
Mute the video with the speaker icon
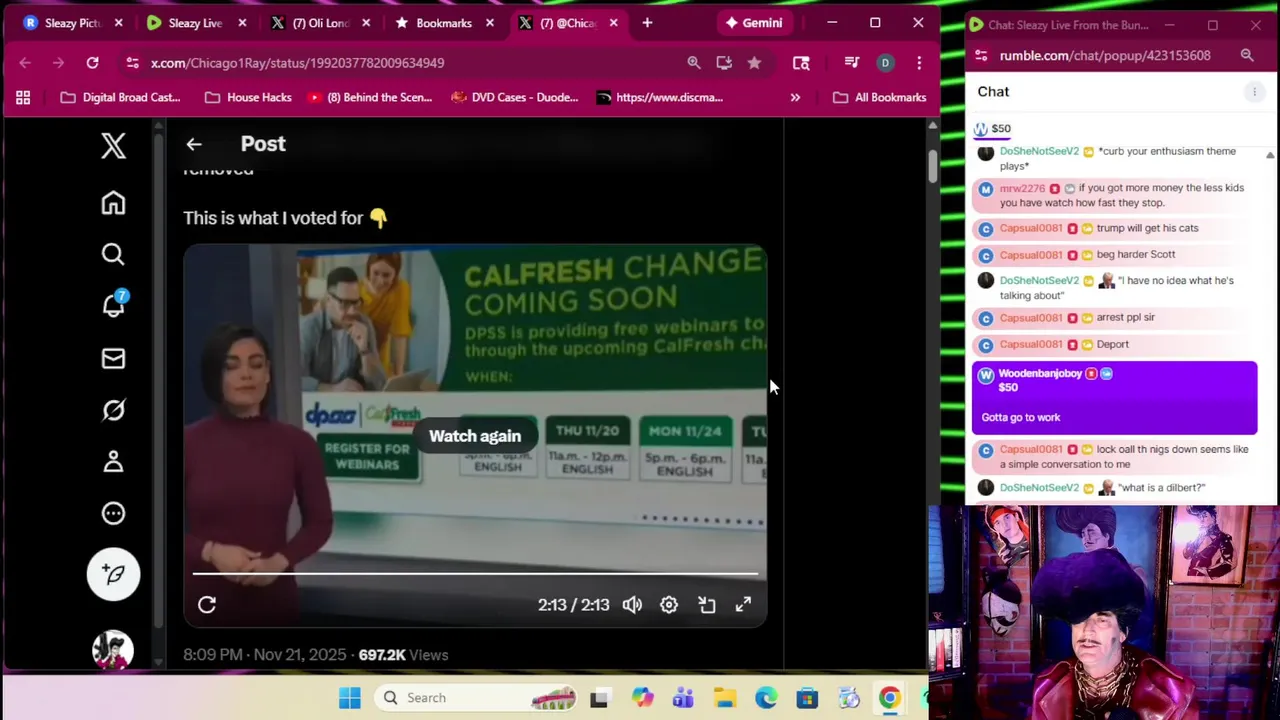[632, 605]
